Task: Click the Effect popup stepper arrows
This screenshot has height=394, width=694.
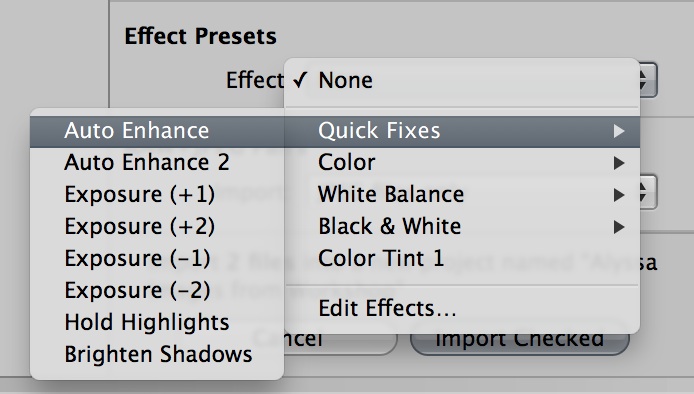Action: (x=648, y=81)
